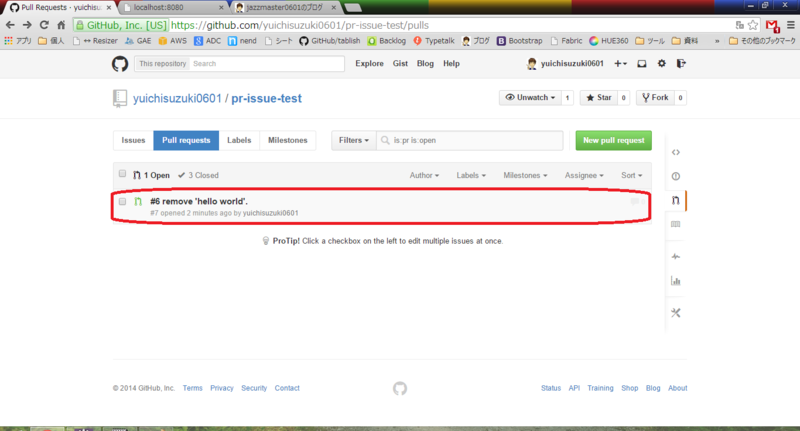Fork the repository with Fork button
The height and width of the screenshot is (431, 800).
click(x=655, y=97)
